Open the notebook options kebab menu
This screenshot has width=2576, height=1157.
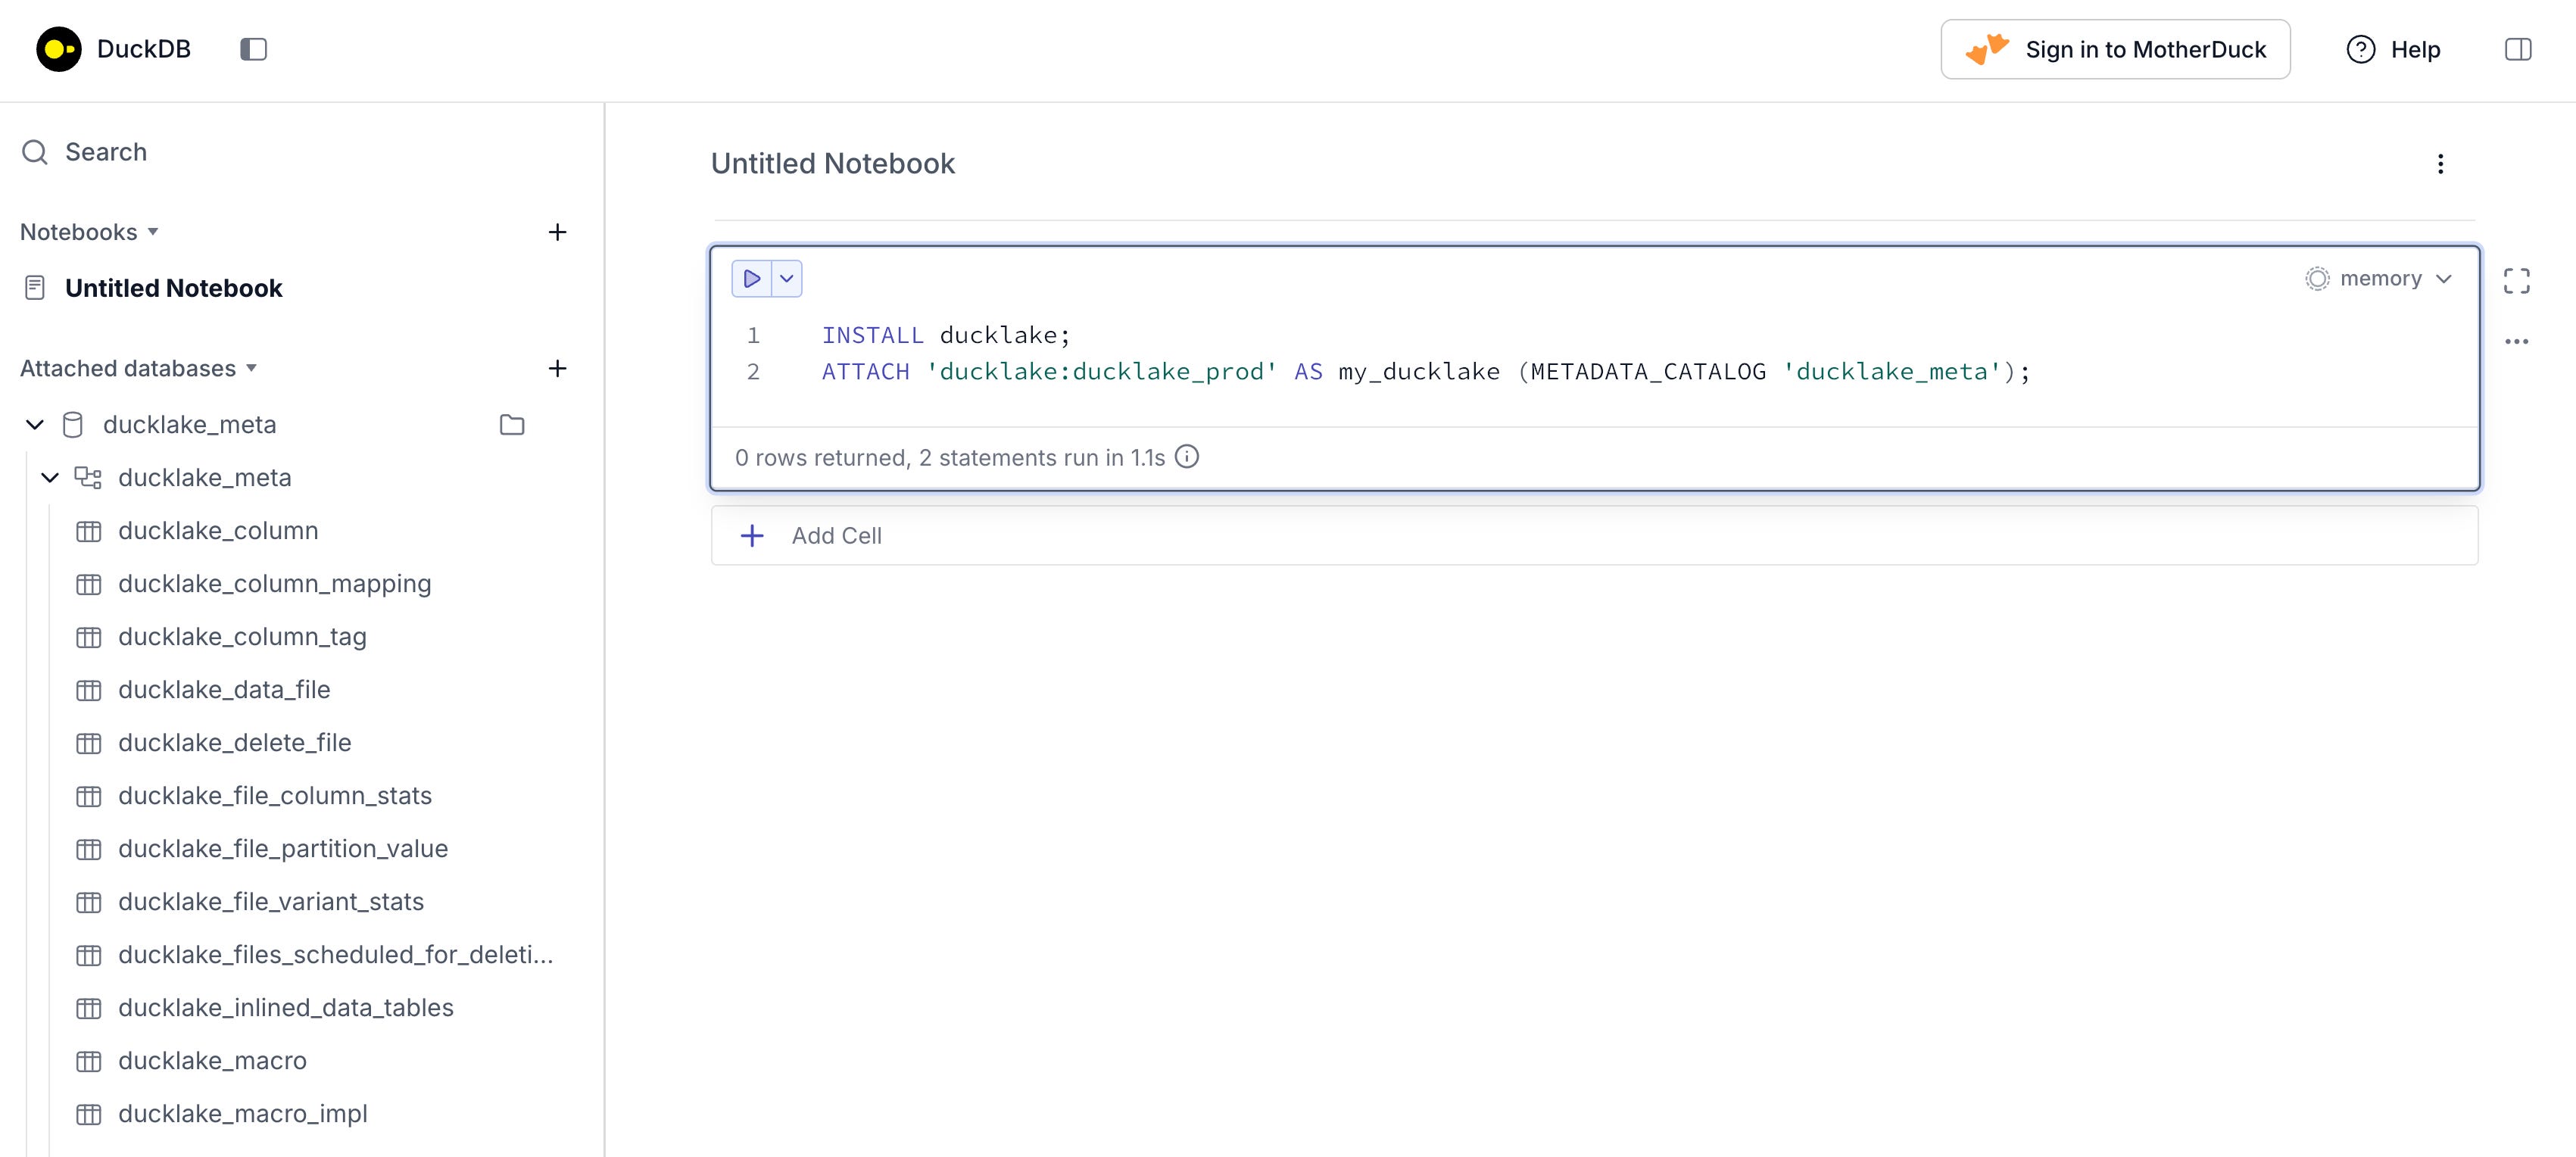point(2441,164)
